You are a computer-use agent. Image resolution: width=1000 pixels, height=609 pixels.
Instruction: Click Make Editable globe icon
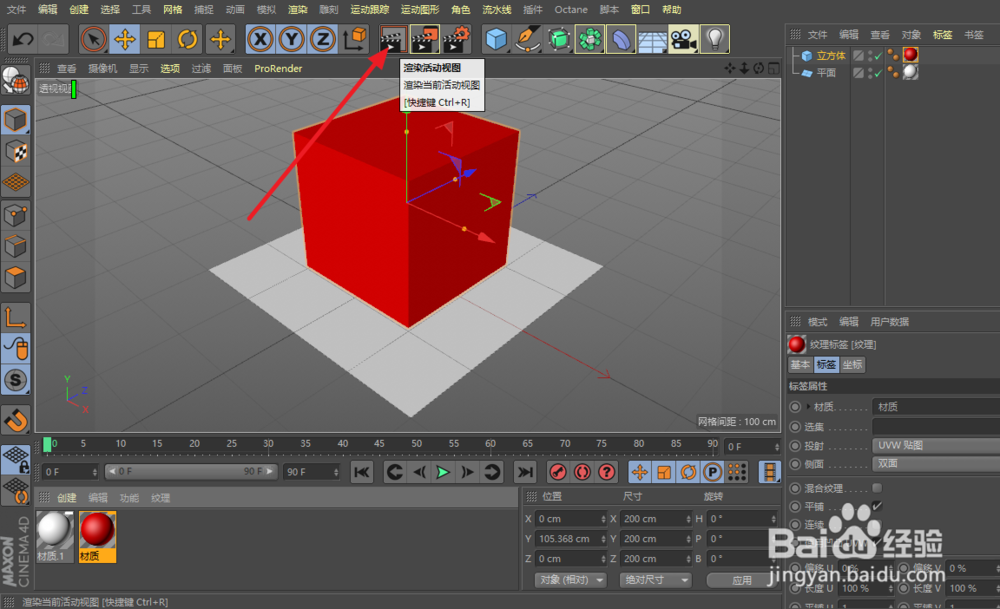pyautogui.click(x=16, y=81)
